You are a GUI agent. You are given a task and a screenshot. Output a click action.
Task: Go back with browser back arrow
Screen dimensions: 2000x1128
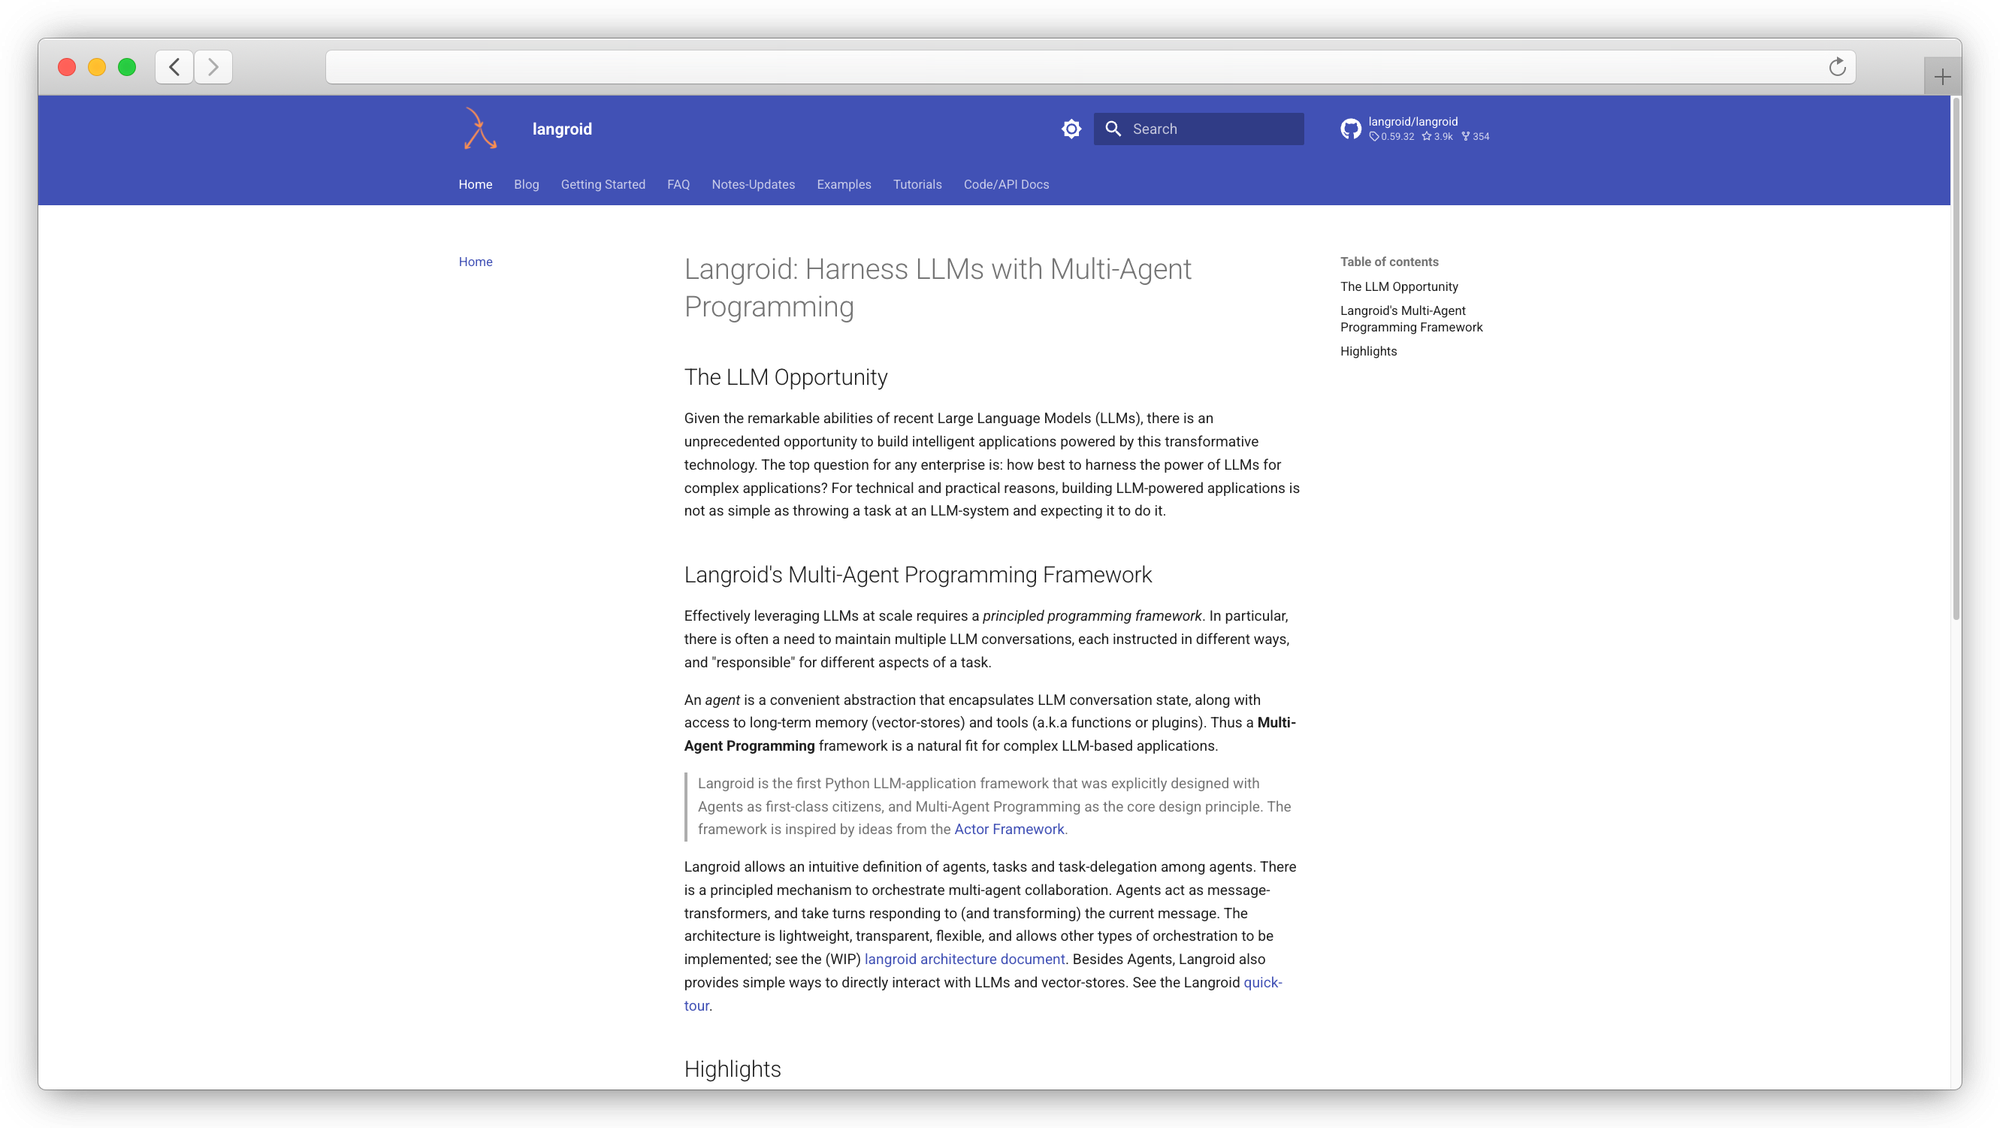174,67
